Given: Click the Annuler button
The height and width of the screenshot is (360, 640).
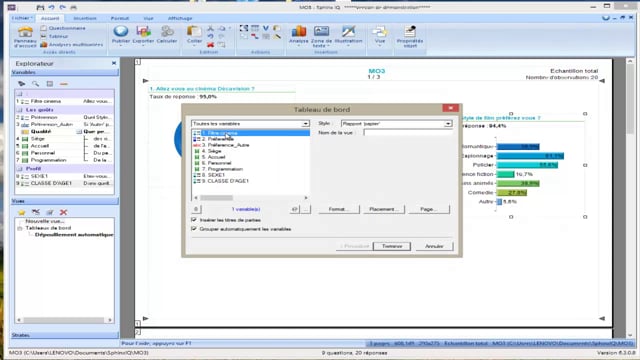Looking at the screenshot, I should pos(434,246).
